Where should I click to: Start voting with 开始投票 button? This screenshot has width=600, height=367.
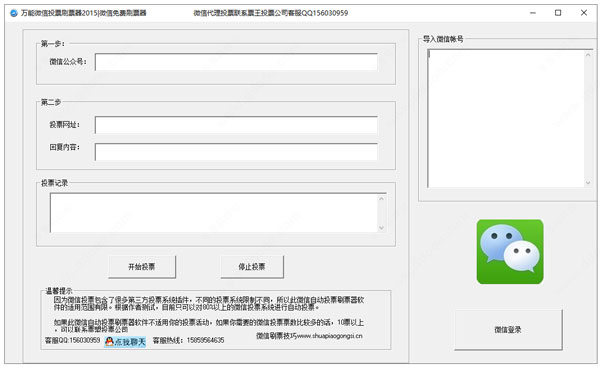tap(142, 266)
